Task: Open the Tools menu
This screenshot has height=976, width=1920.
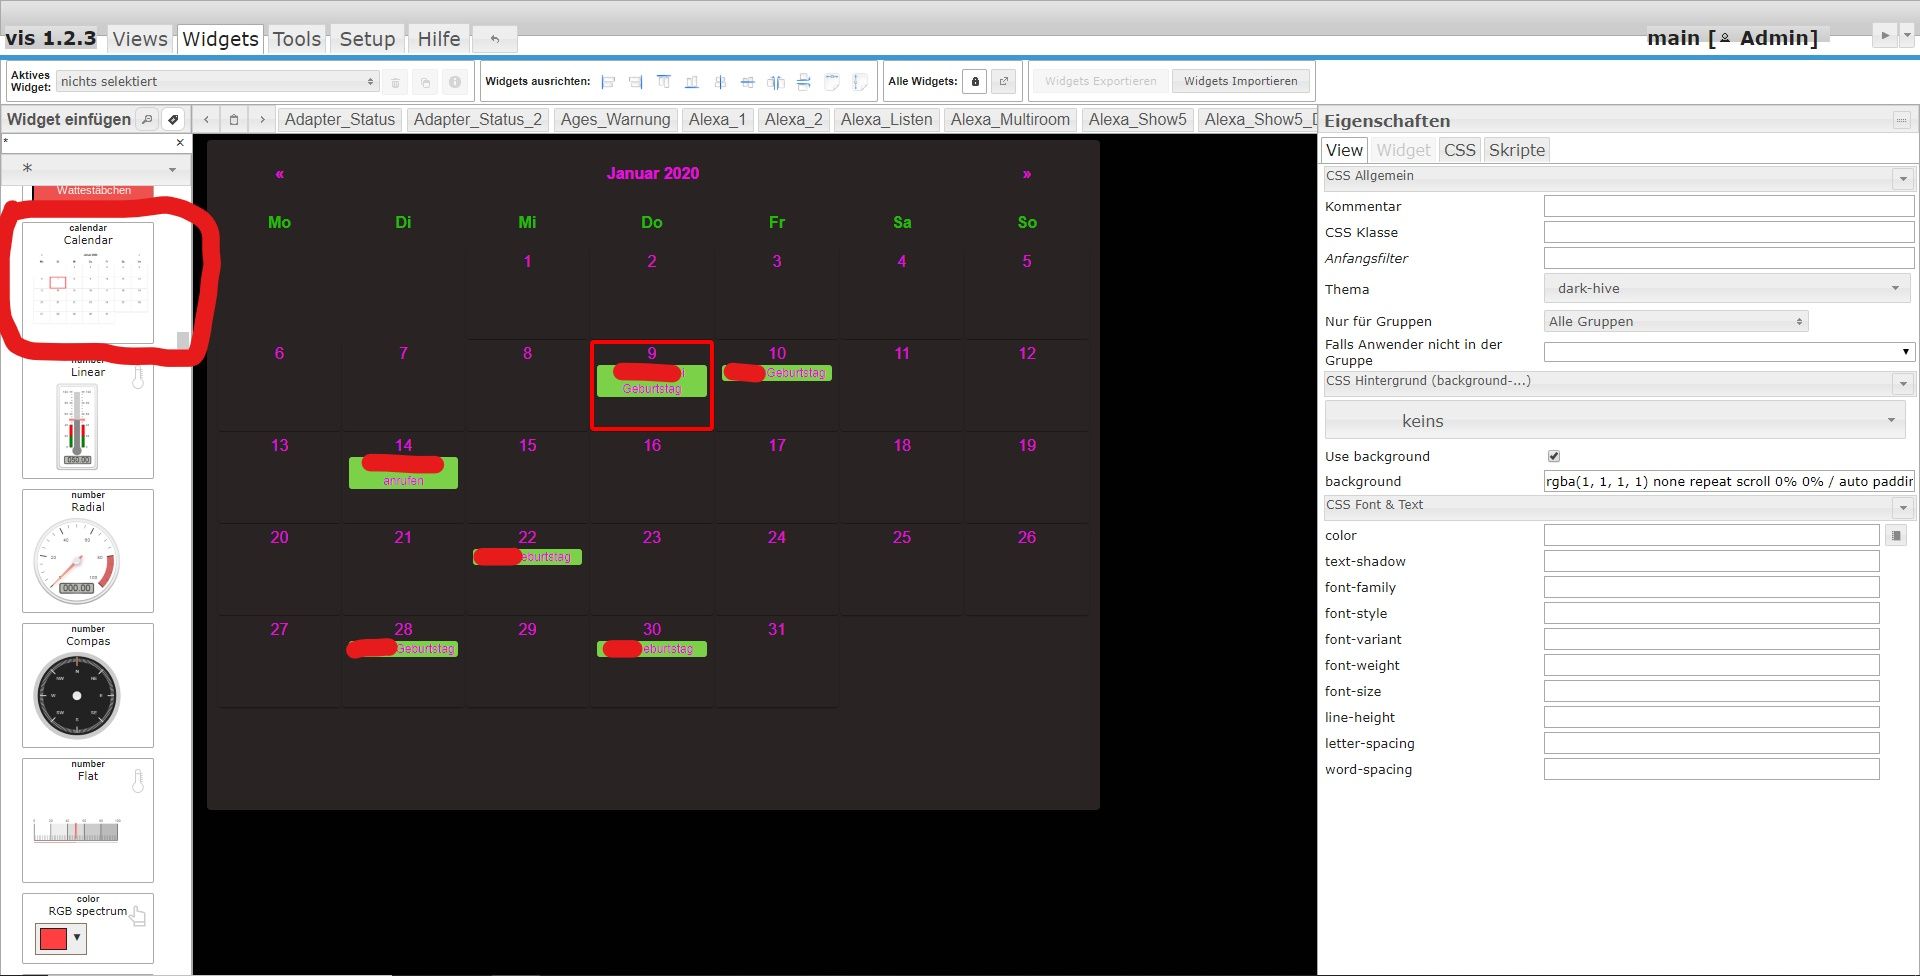Action: (x=297, y=39)
